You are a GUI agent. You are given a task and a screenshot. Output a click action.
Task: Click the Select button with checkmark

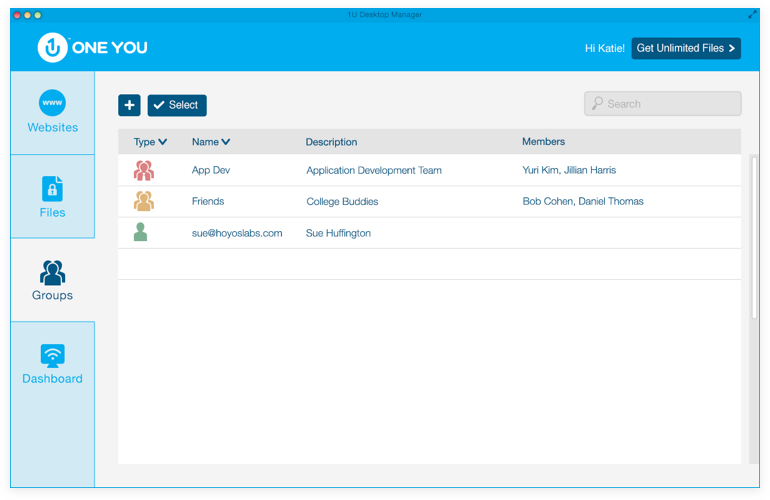[x=177, y=105]
